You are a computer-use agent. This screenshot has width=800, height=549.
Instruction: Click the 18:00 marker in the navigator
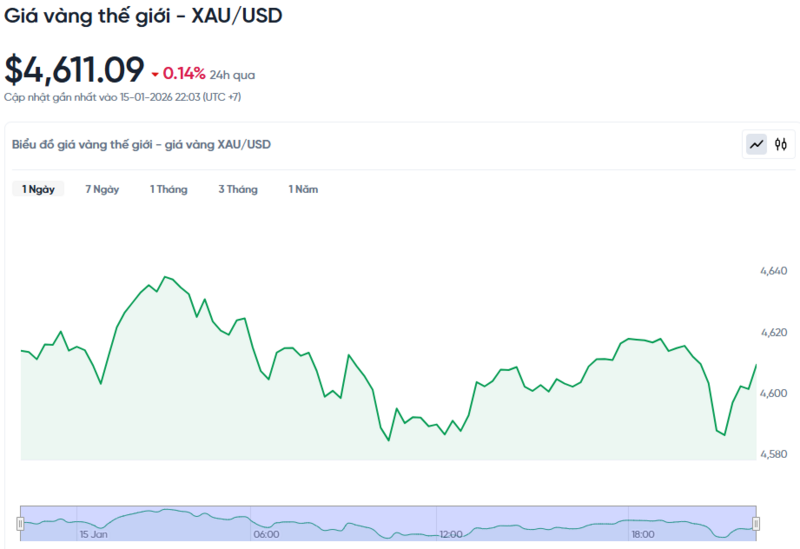642,535
